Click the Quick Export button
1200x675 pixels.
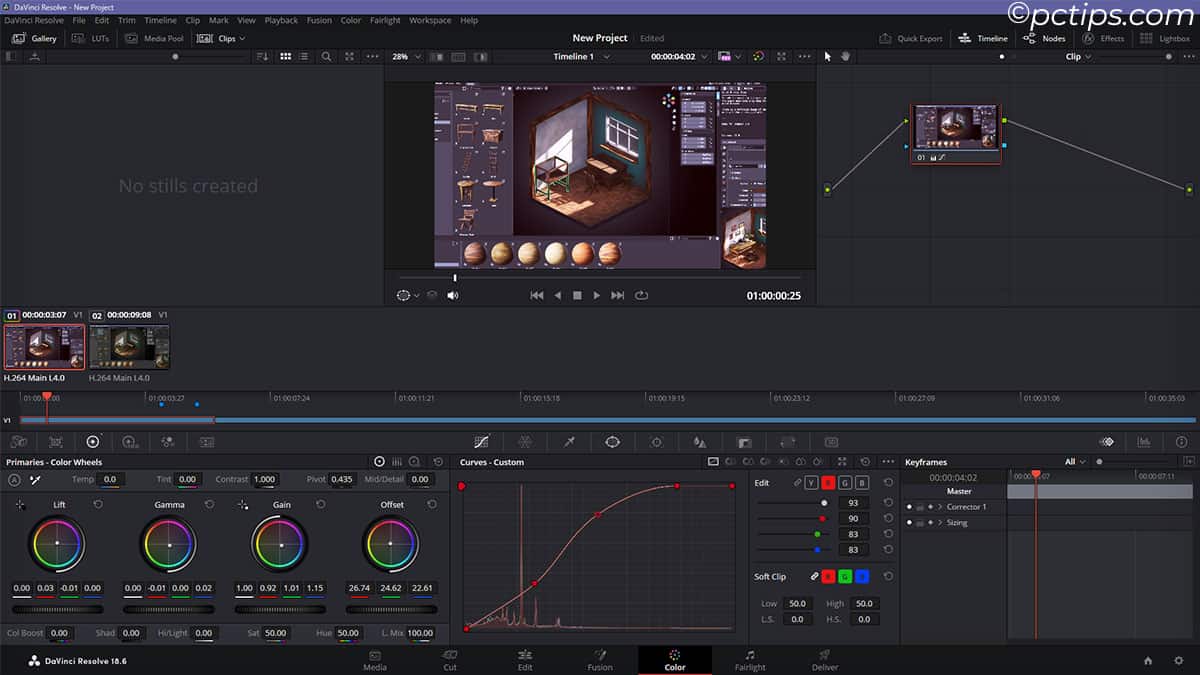[x=911, y=38]
